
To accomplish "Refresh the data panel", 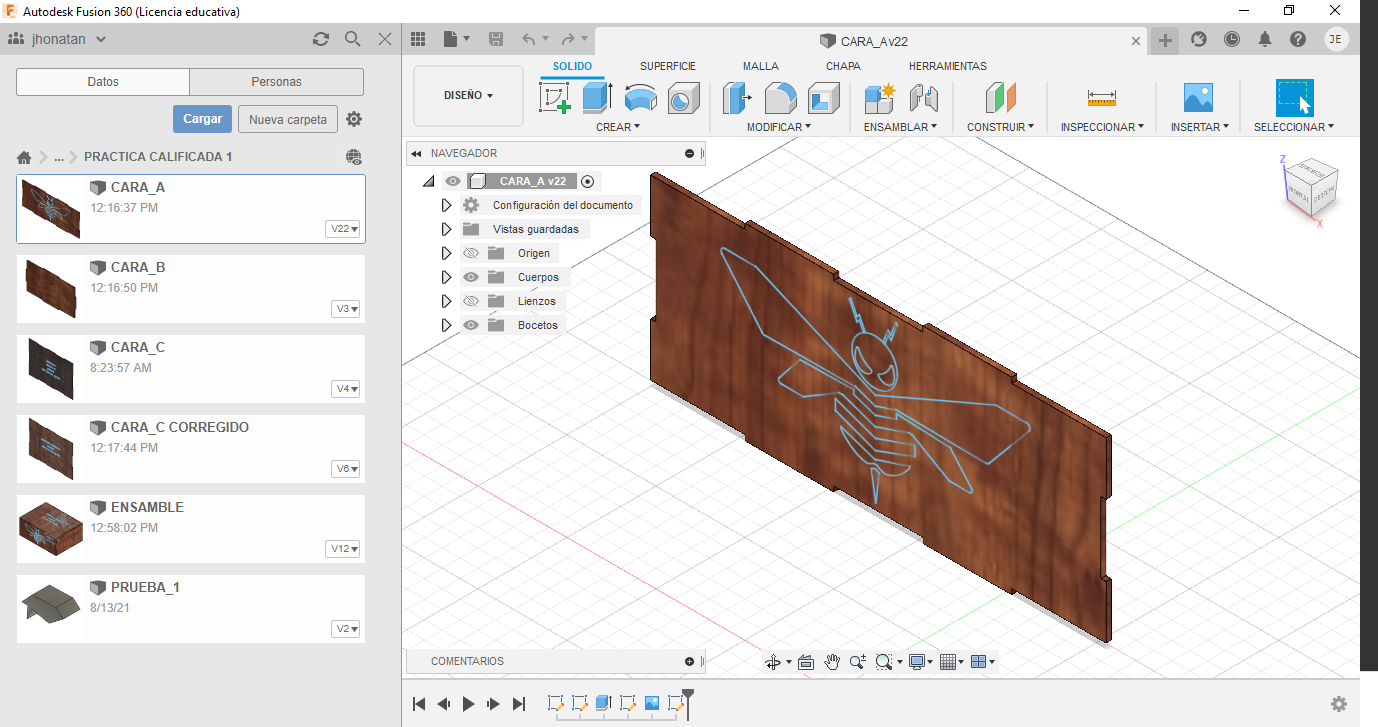I will point(320,39).
